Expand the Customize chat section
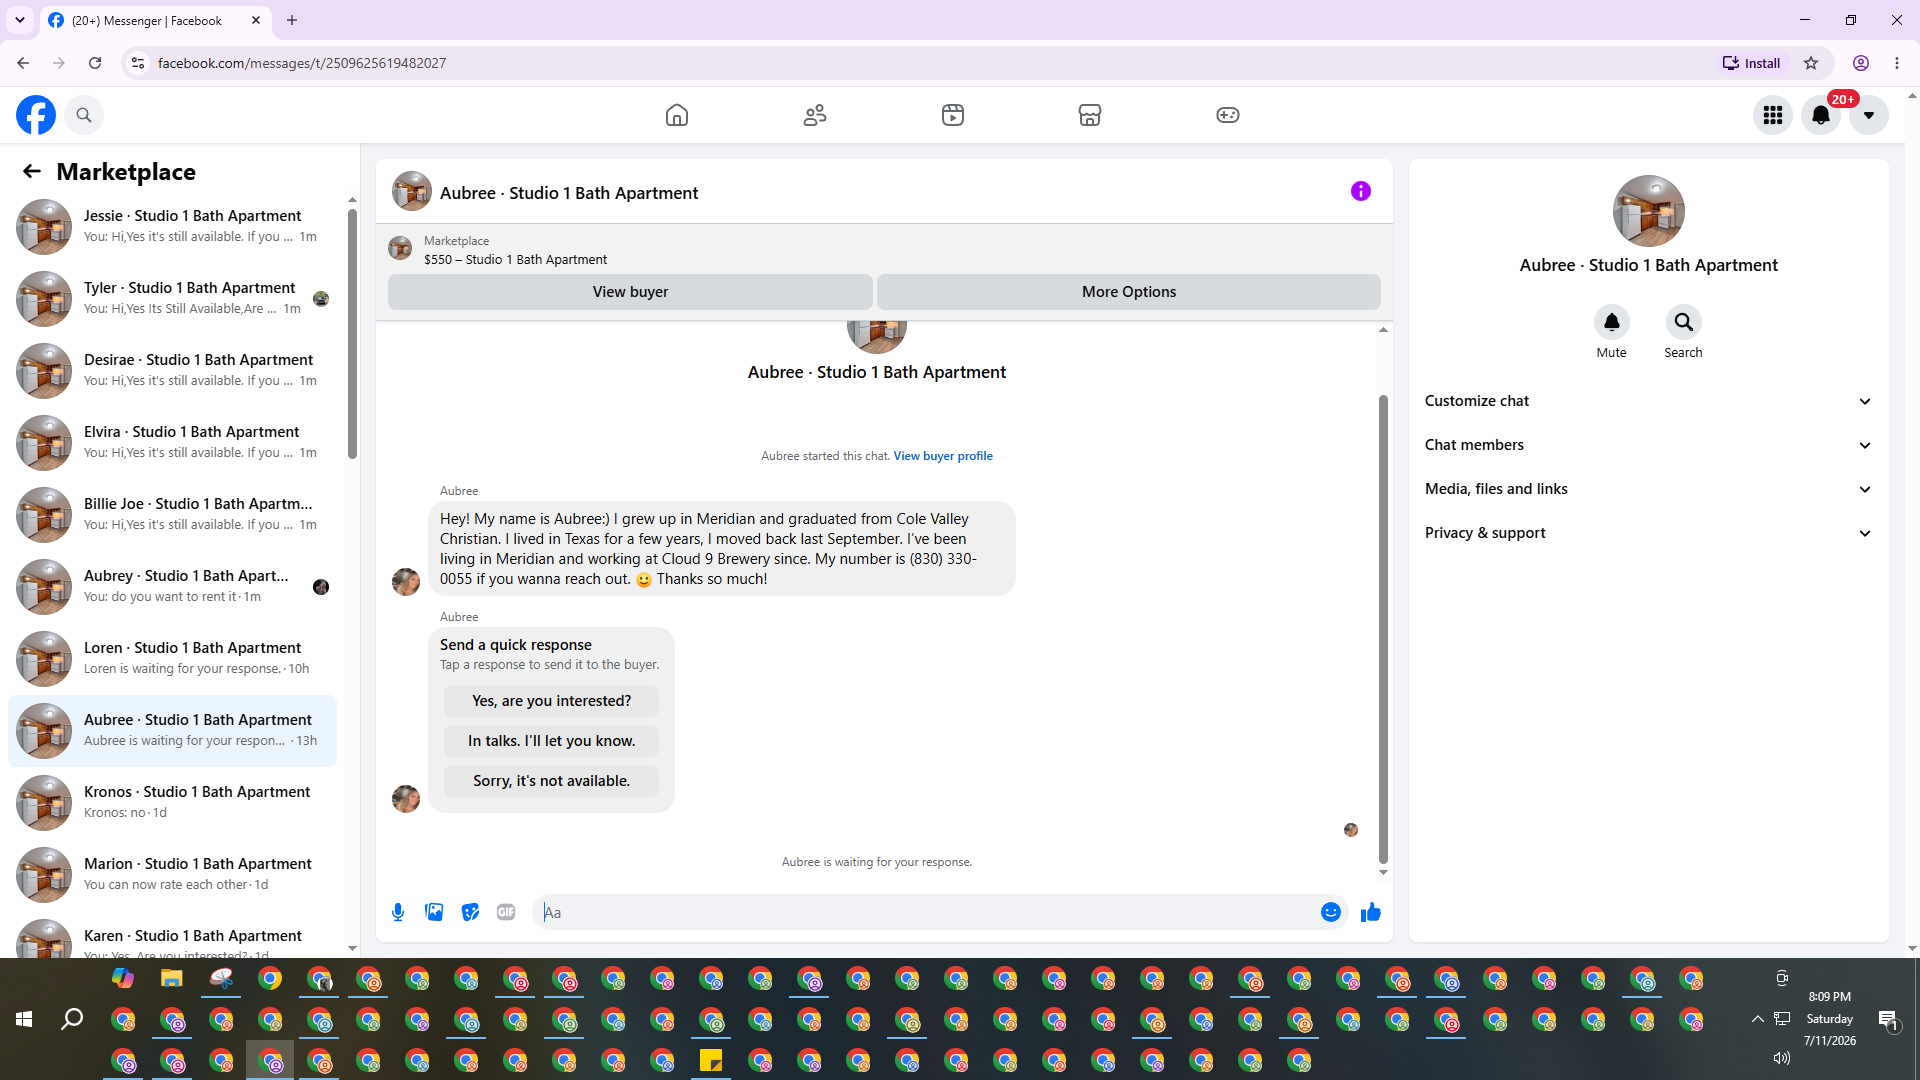The height and width of the screenshot is (1080, 1920). 1649,401
